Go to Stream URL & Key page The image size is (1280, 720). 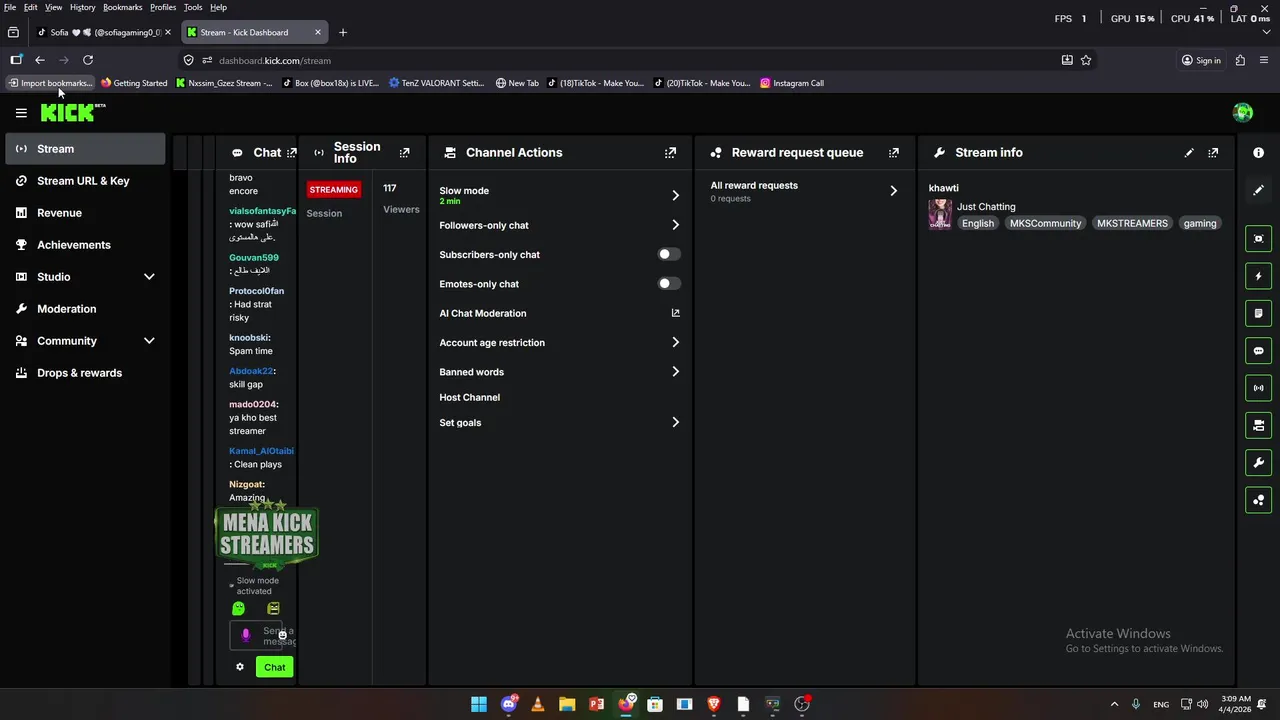click(x=85, y=181)
